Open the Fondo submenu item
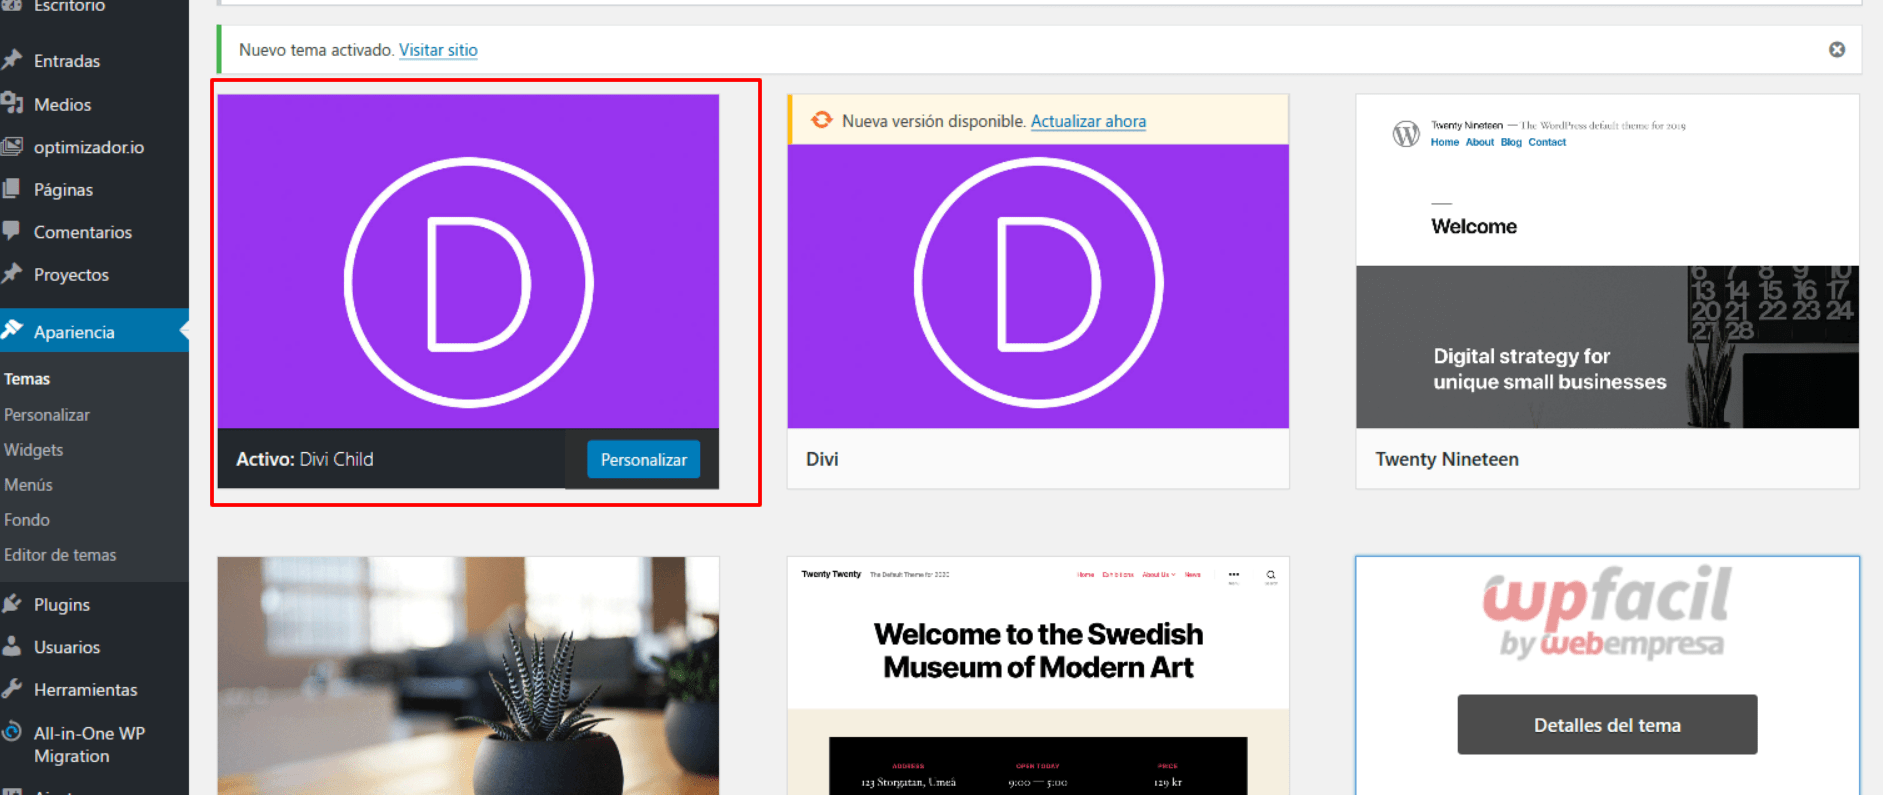This screenshot has height=795, width=1883. point(27,519)
